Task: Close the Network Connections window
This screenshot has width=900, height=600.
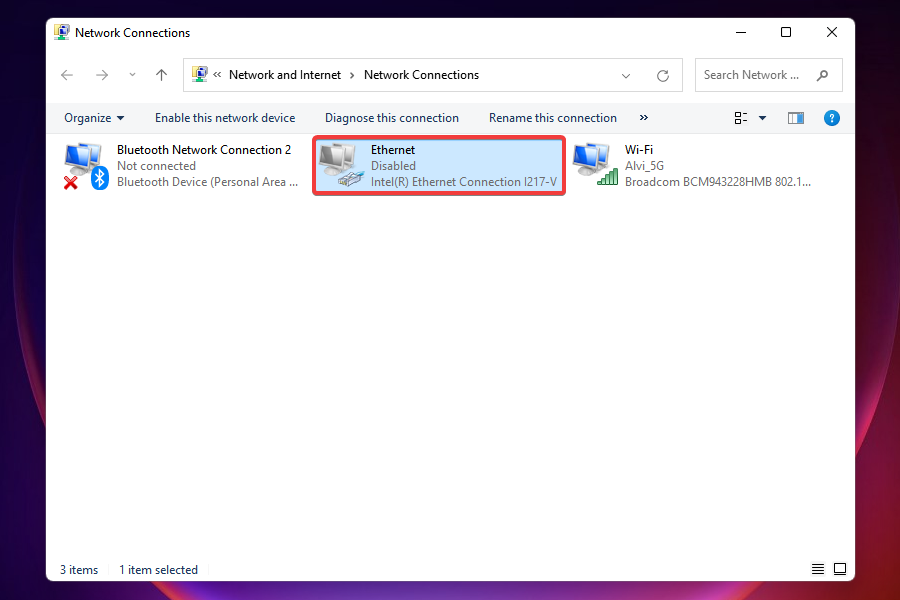Action: (832, 32)
